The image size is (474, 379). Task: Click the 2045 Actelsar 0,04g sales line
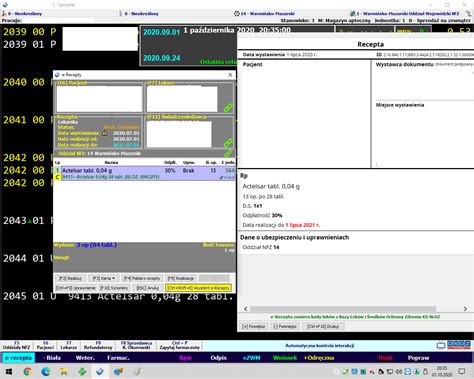click(118, 296)
